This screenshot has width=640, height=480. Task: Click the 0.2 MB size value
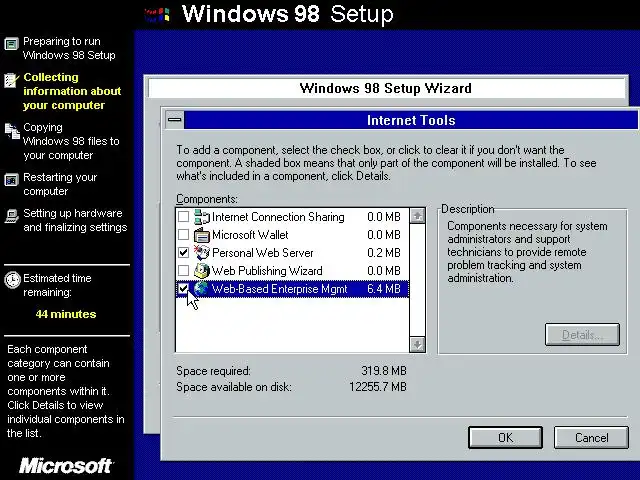point(384,253)
